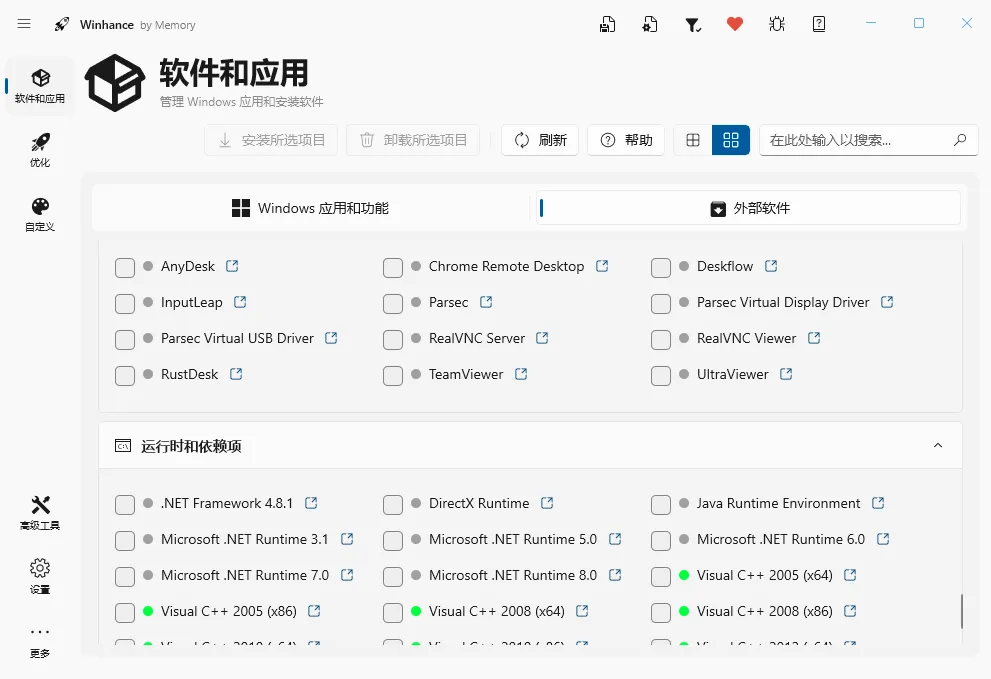Check the InputLeap checkbox
Image resolution: width=991 pixels, height=679 pixels.
tap(125, 303)
